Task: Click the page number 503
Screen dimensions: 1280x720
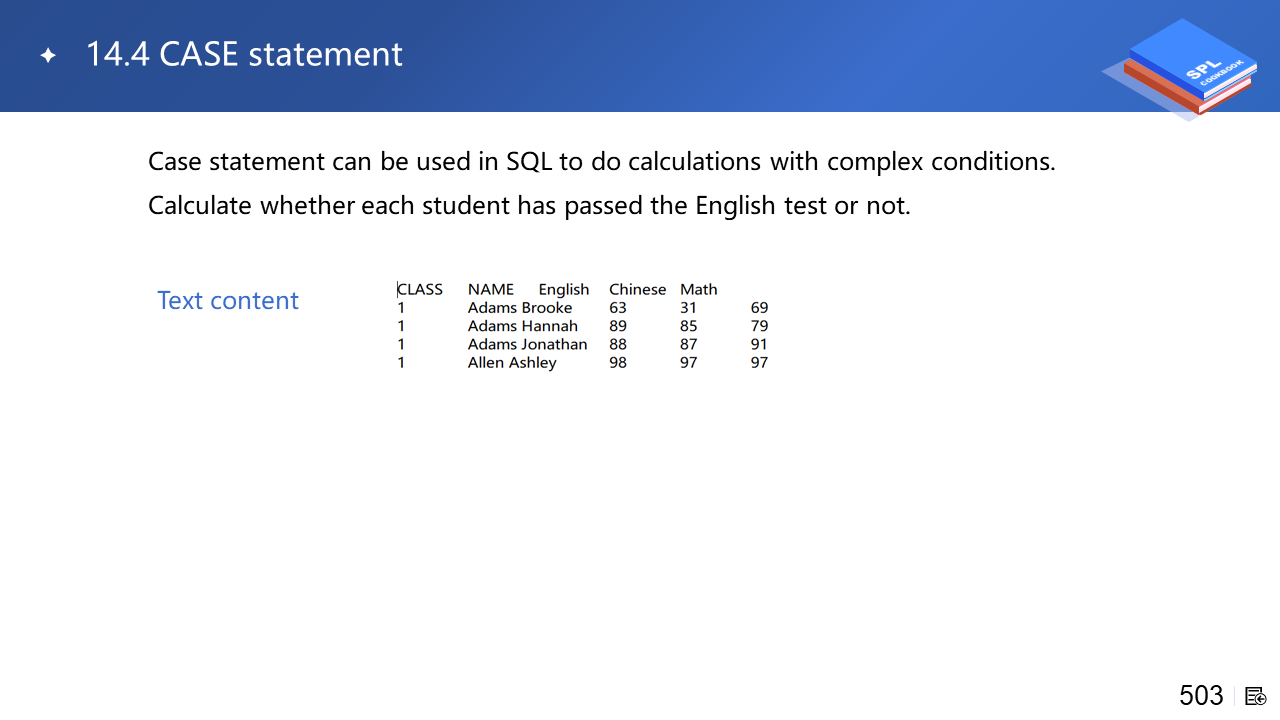Action: [1201, 695]
